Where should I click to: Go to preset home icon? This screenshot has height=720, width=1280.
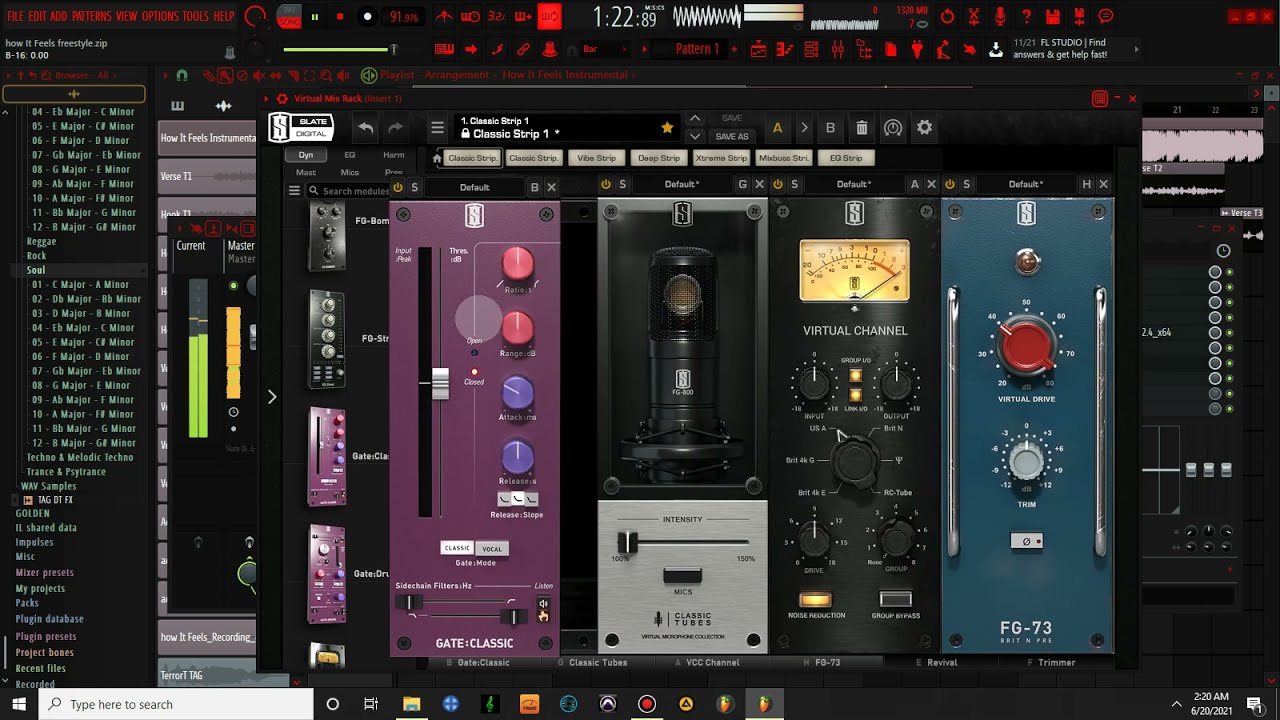(x=437, y=158)
